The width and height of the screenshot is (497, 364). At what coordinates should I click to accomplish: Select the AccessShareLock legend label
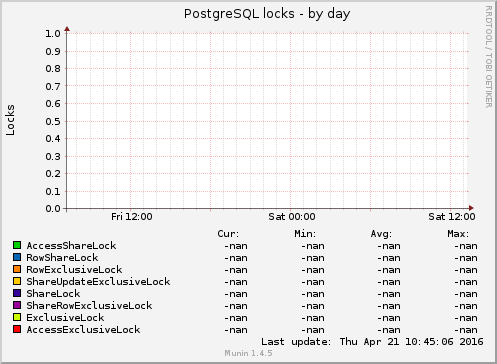click(71, 246)
